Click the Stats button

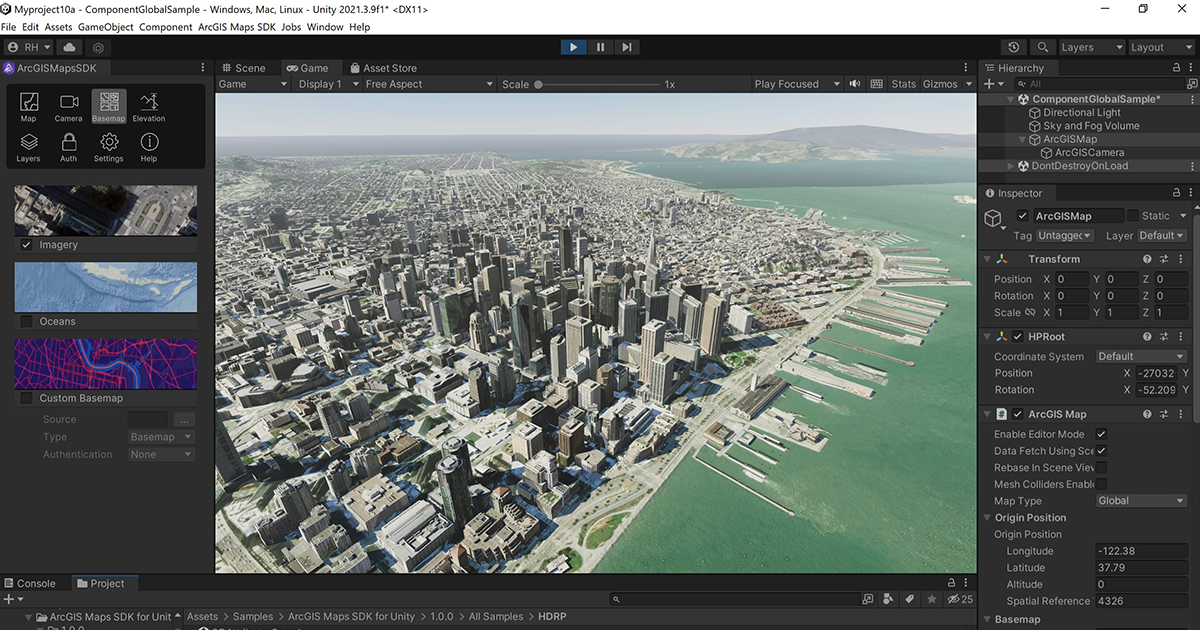pyautogui.click(x=903, y=84)
